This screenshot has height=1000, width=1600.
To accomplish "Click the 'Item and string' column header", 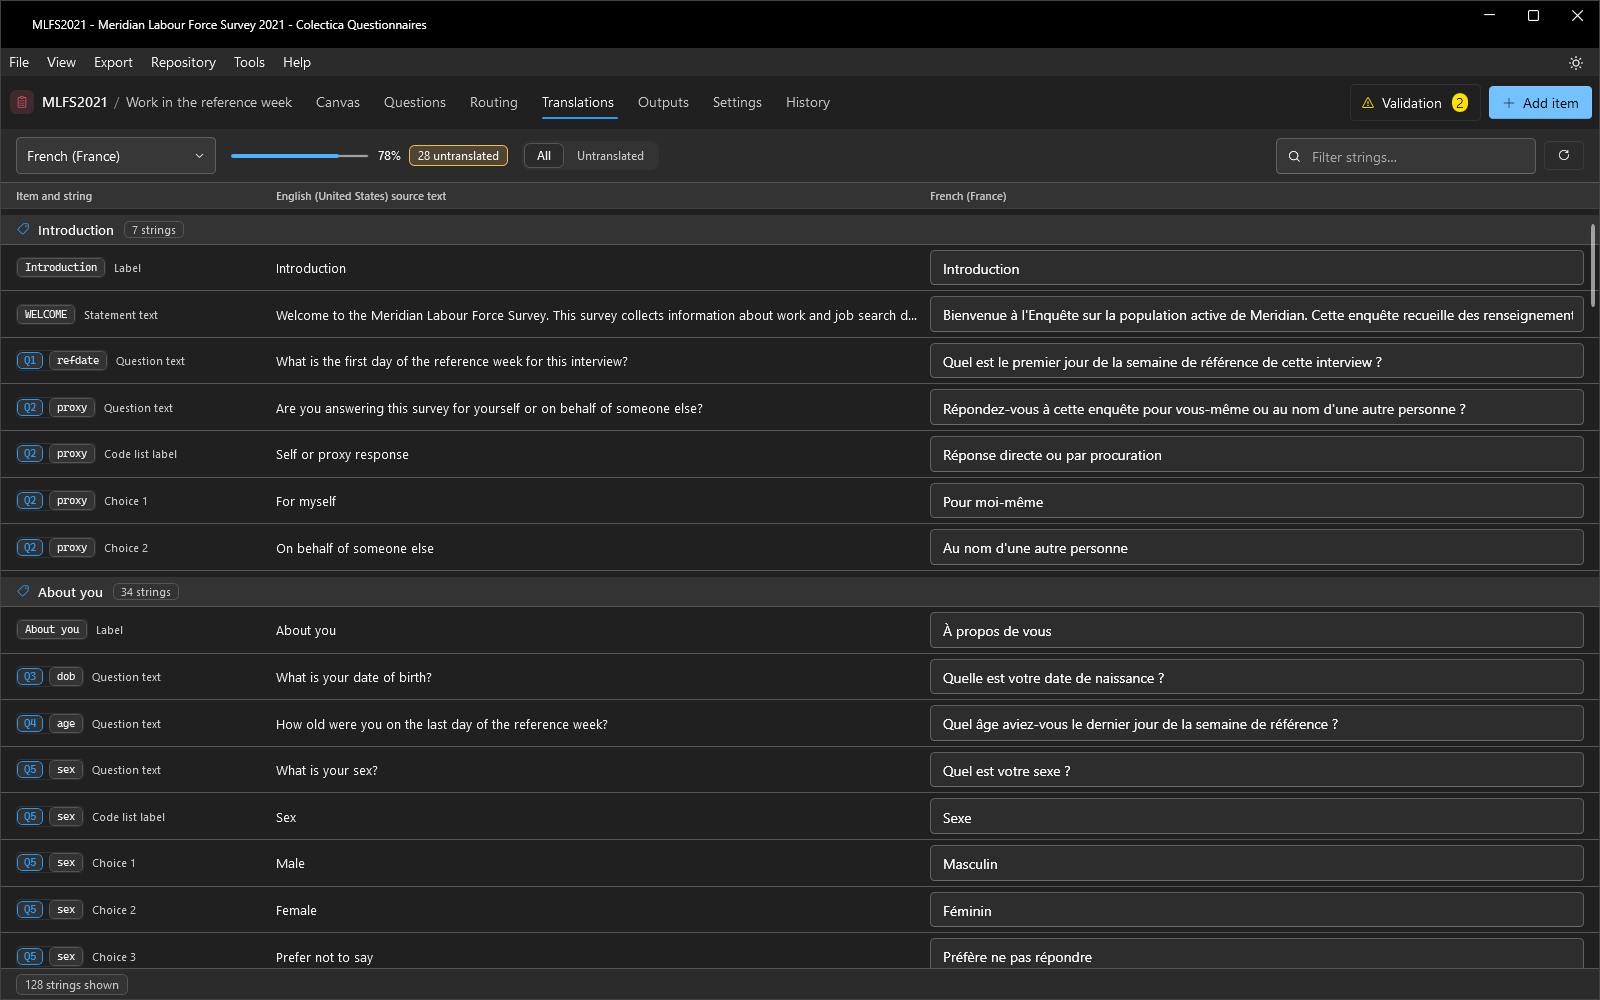I will pos(54,196).
